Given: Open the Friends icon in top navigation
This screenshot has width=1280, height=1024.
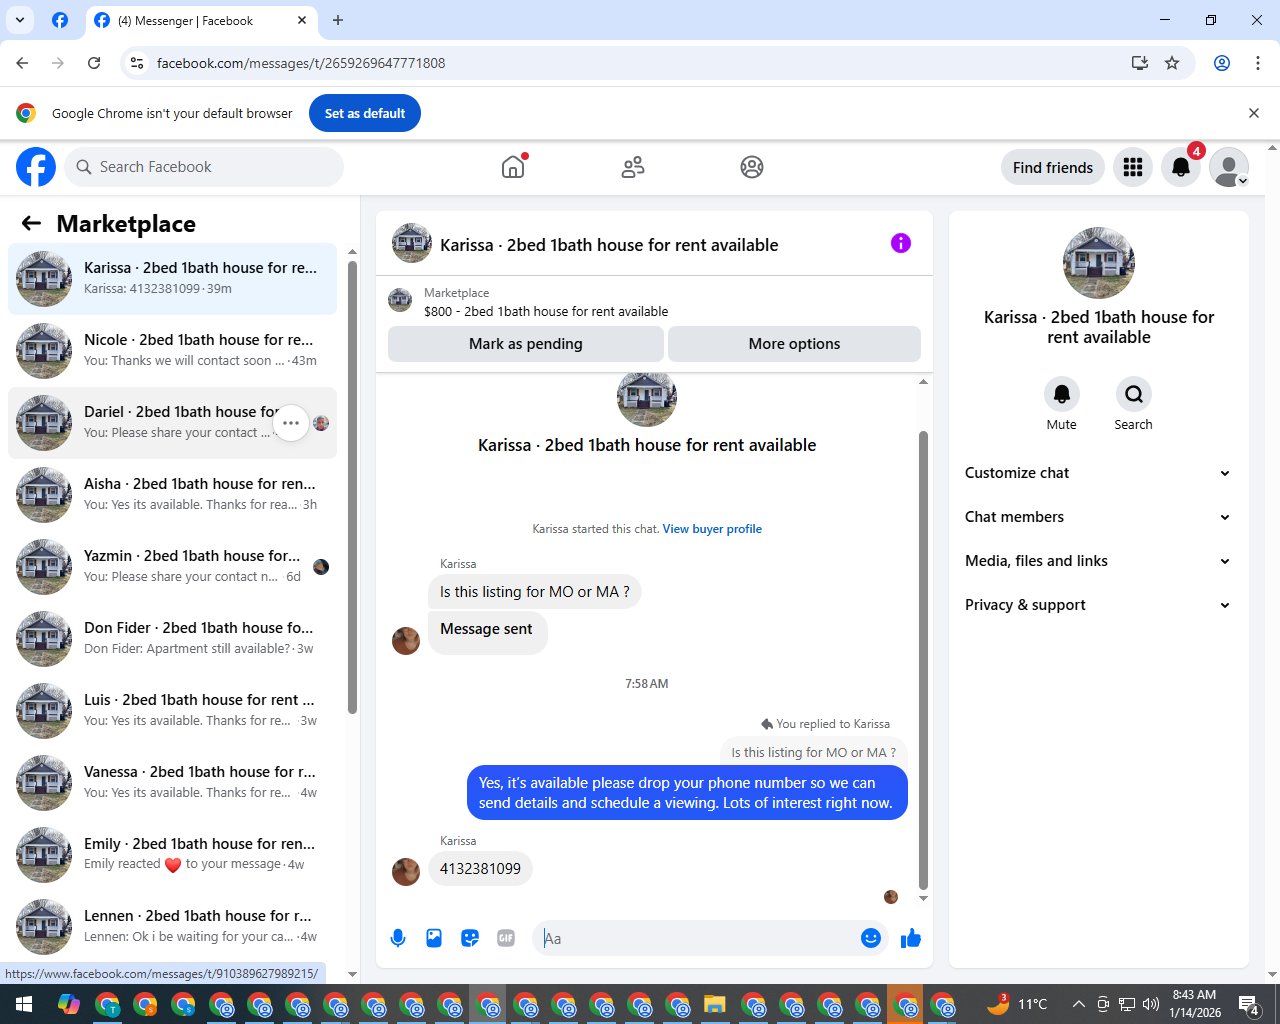Looking at the screenshot, I should [633, 167].
